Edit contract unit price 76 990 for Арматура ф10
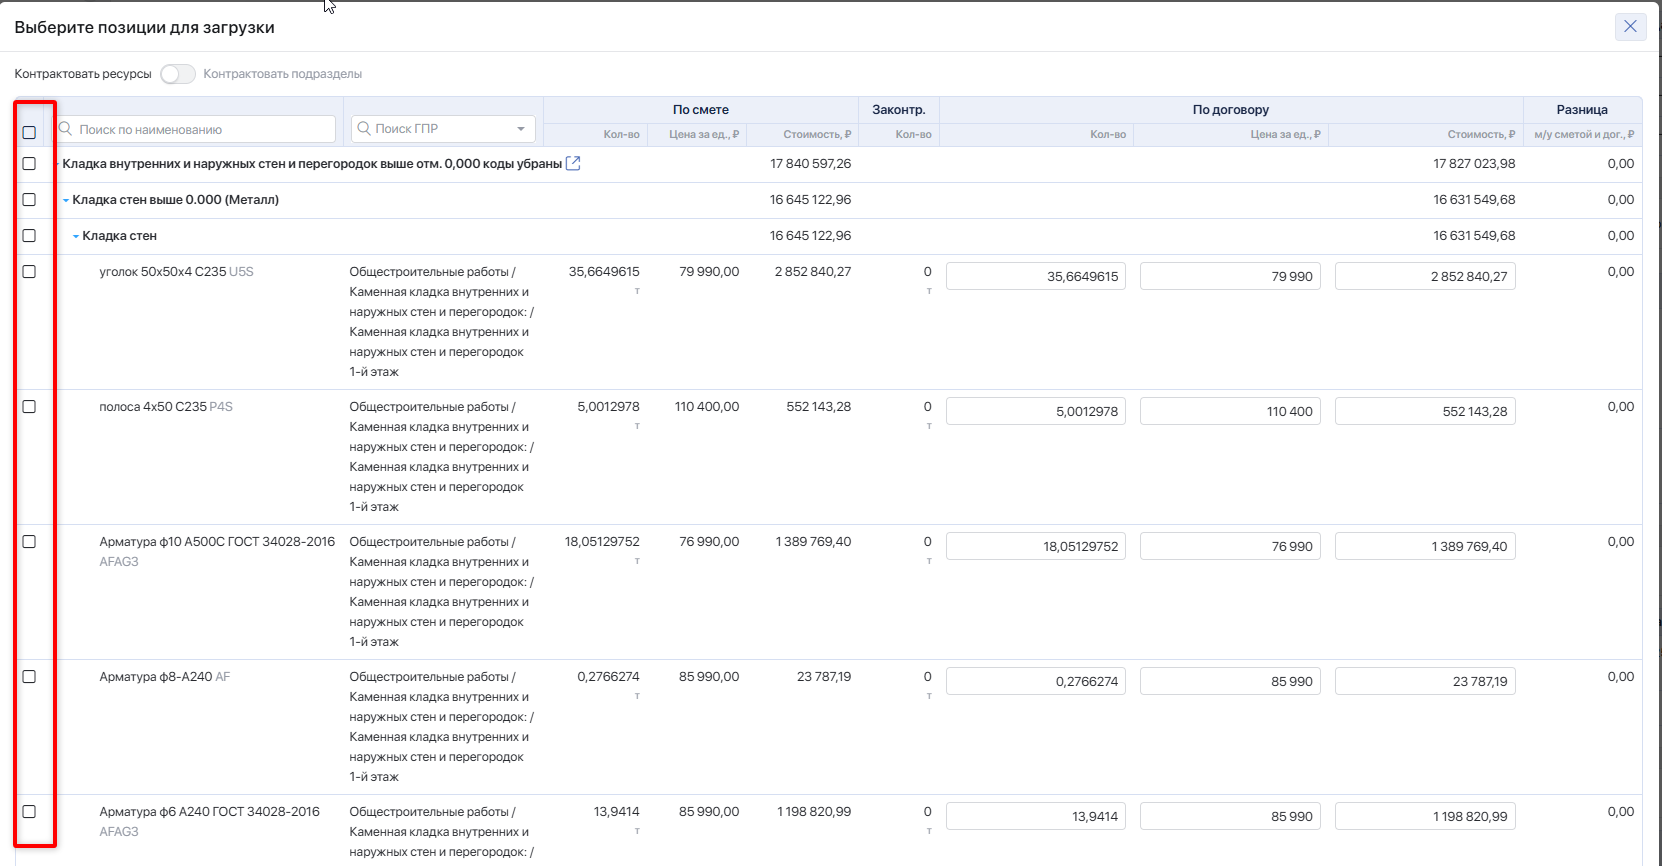The width and height of the screenshot is (1662, 866). coord(1229,546)
